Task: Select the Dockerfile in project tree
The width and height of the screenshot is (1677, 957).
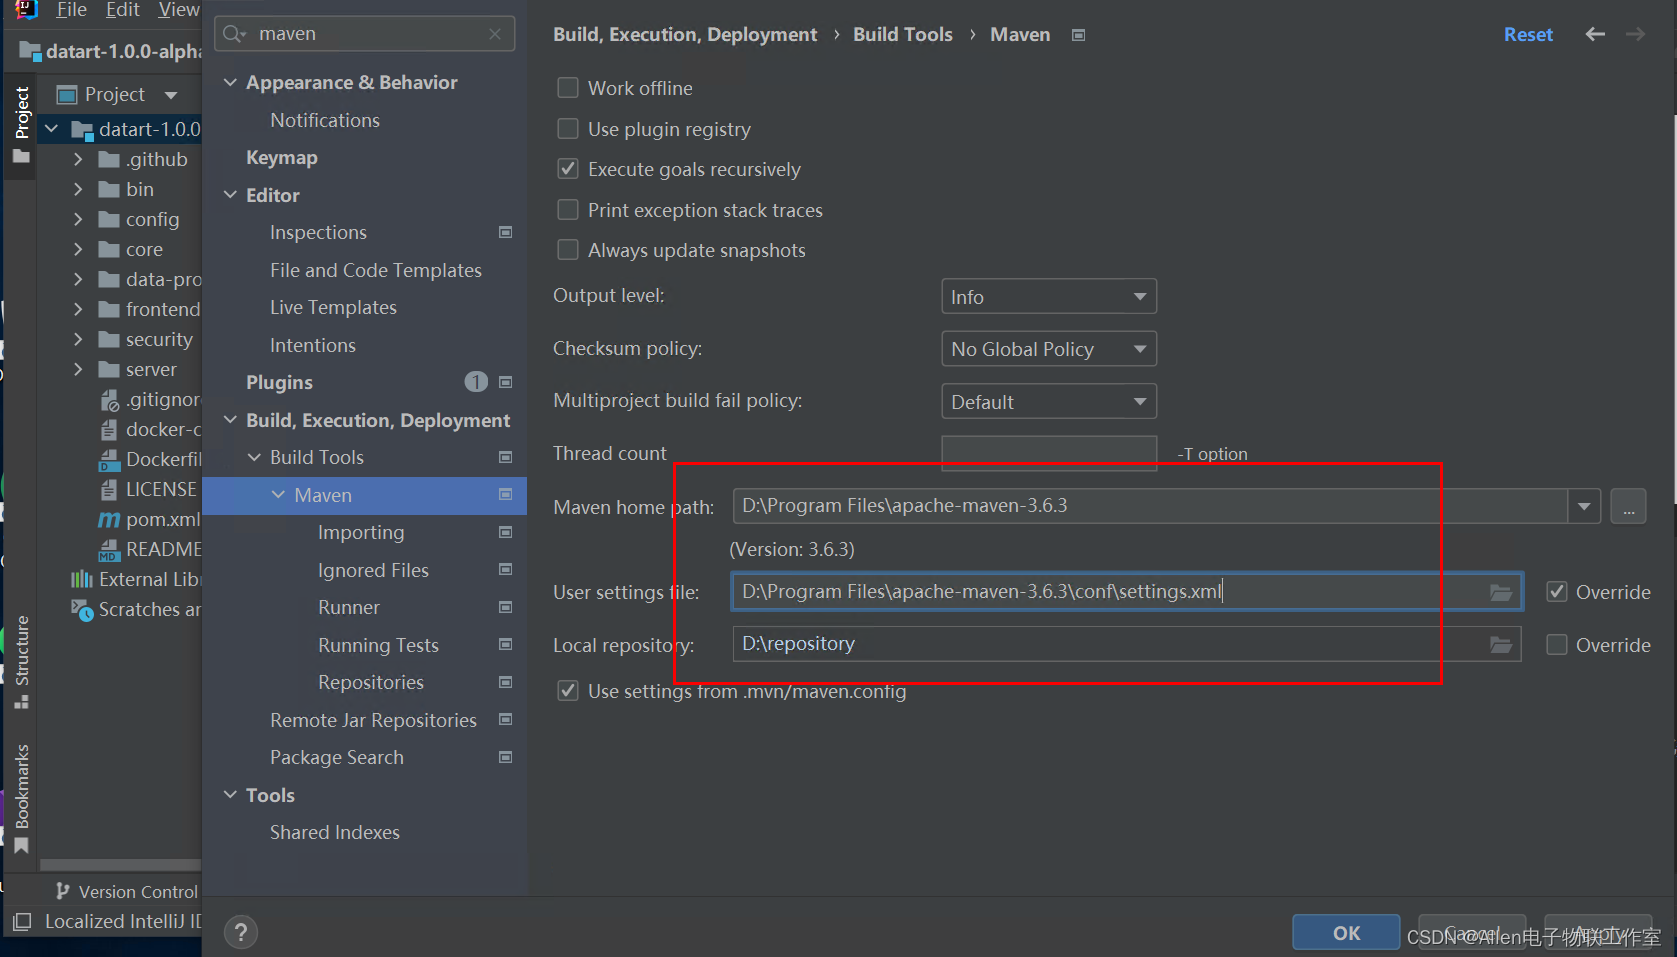Action: click(x=150, y=459)
